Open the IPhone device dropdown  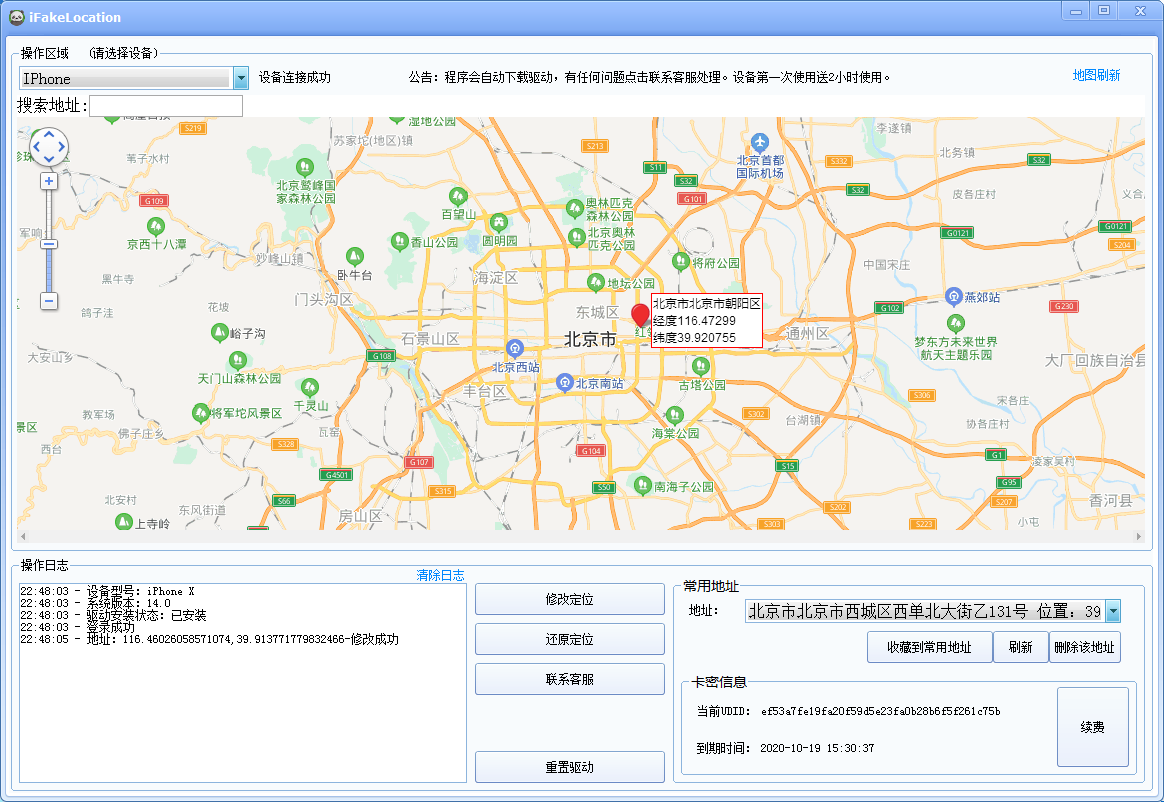pos(241,78)
